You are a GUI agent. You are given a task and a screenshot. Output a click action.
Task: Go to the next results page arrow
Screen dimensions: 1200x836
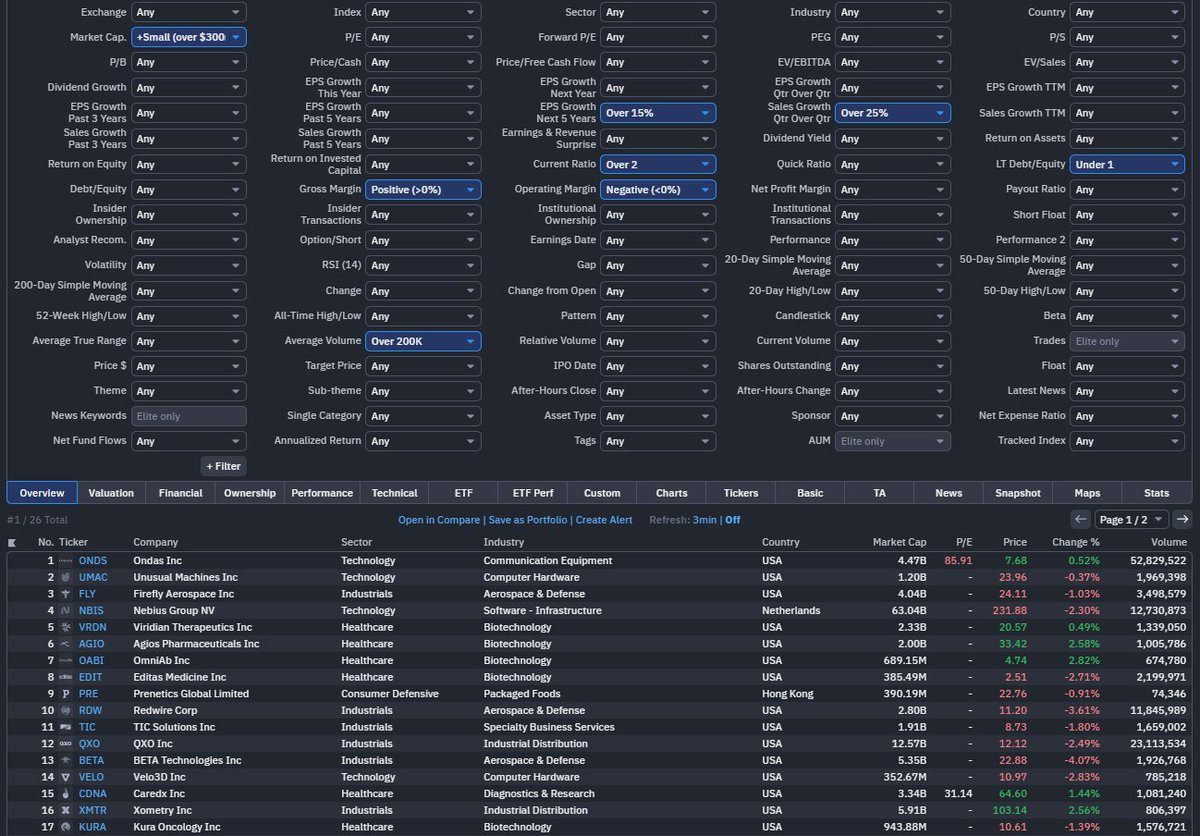point(1182,519)
